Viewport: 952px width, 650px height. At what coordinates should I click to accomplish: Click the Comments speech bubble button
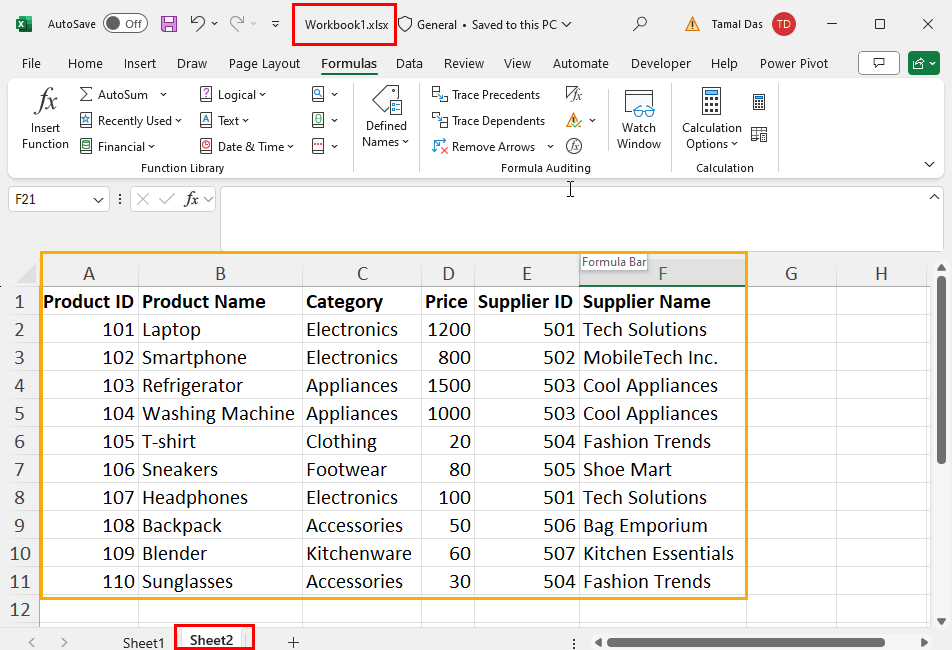[879, 63]
